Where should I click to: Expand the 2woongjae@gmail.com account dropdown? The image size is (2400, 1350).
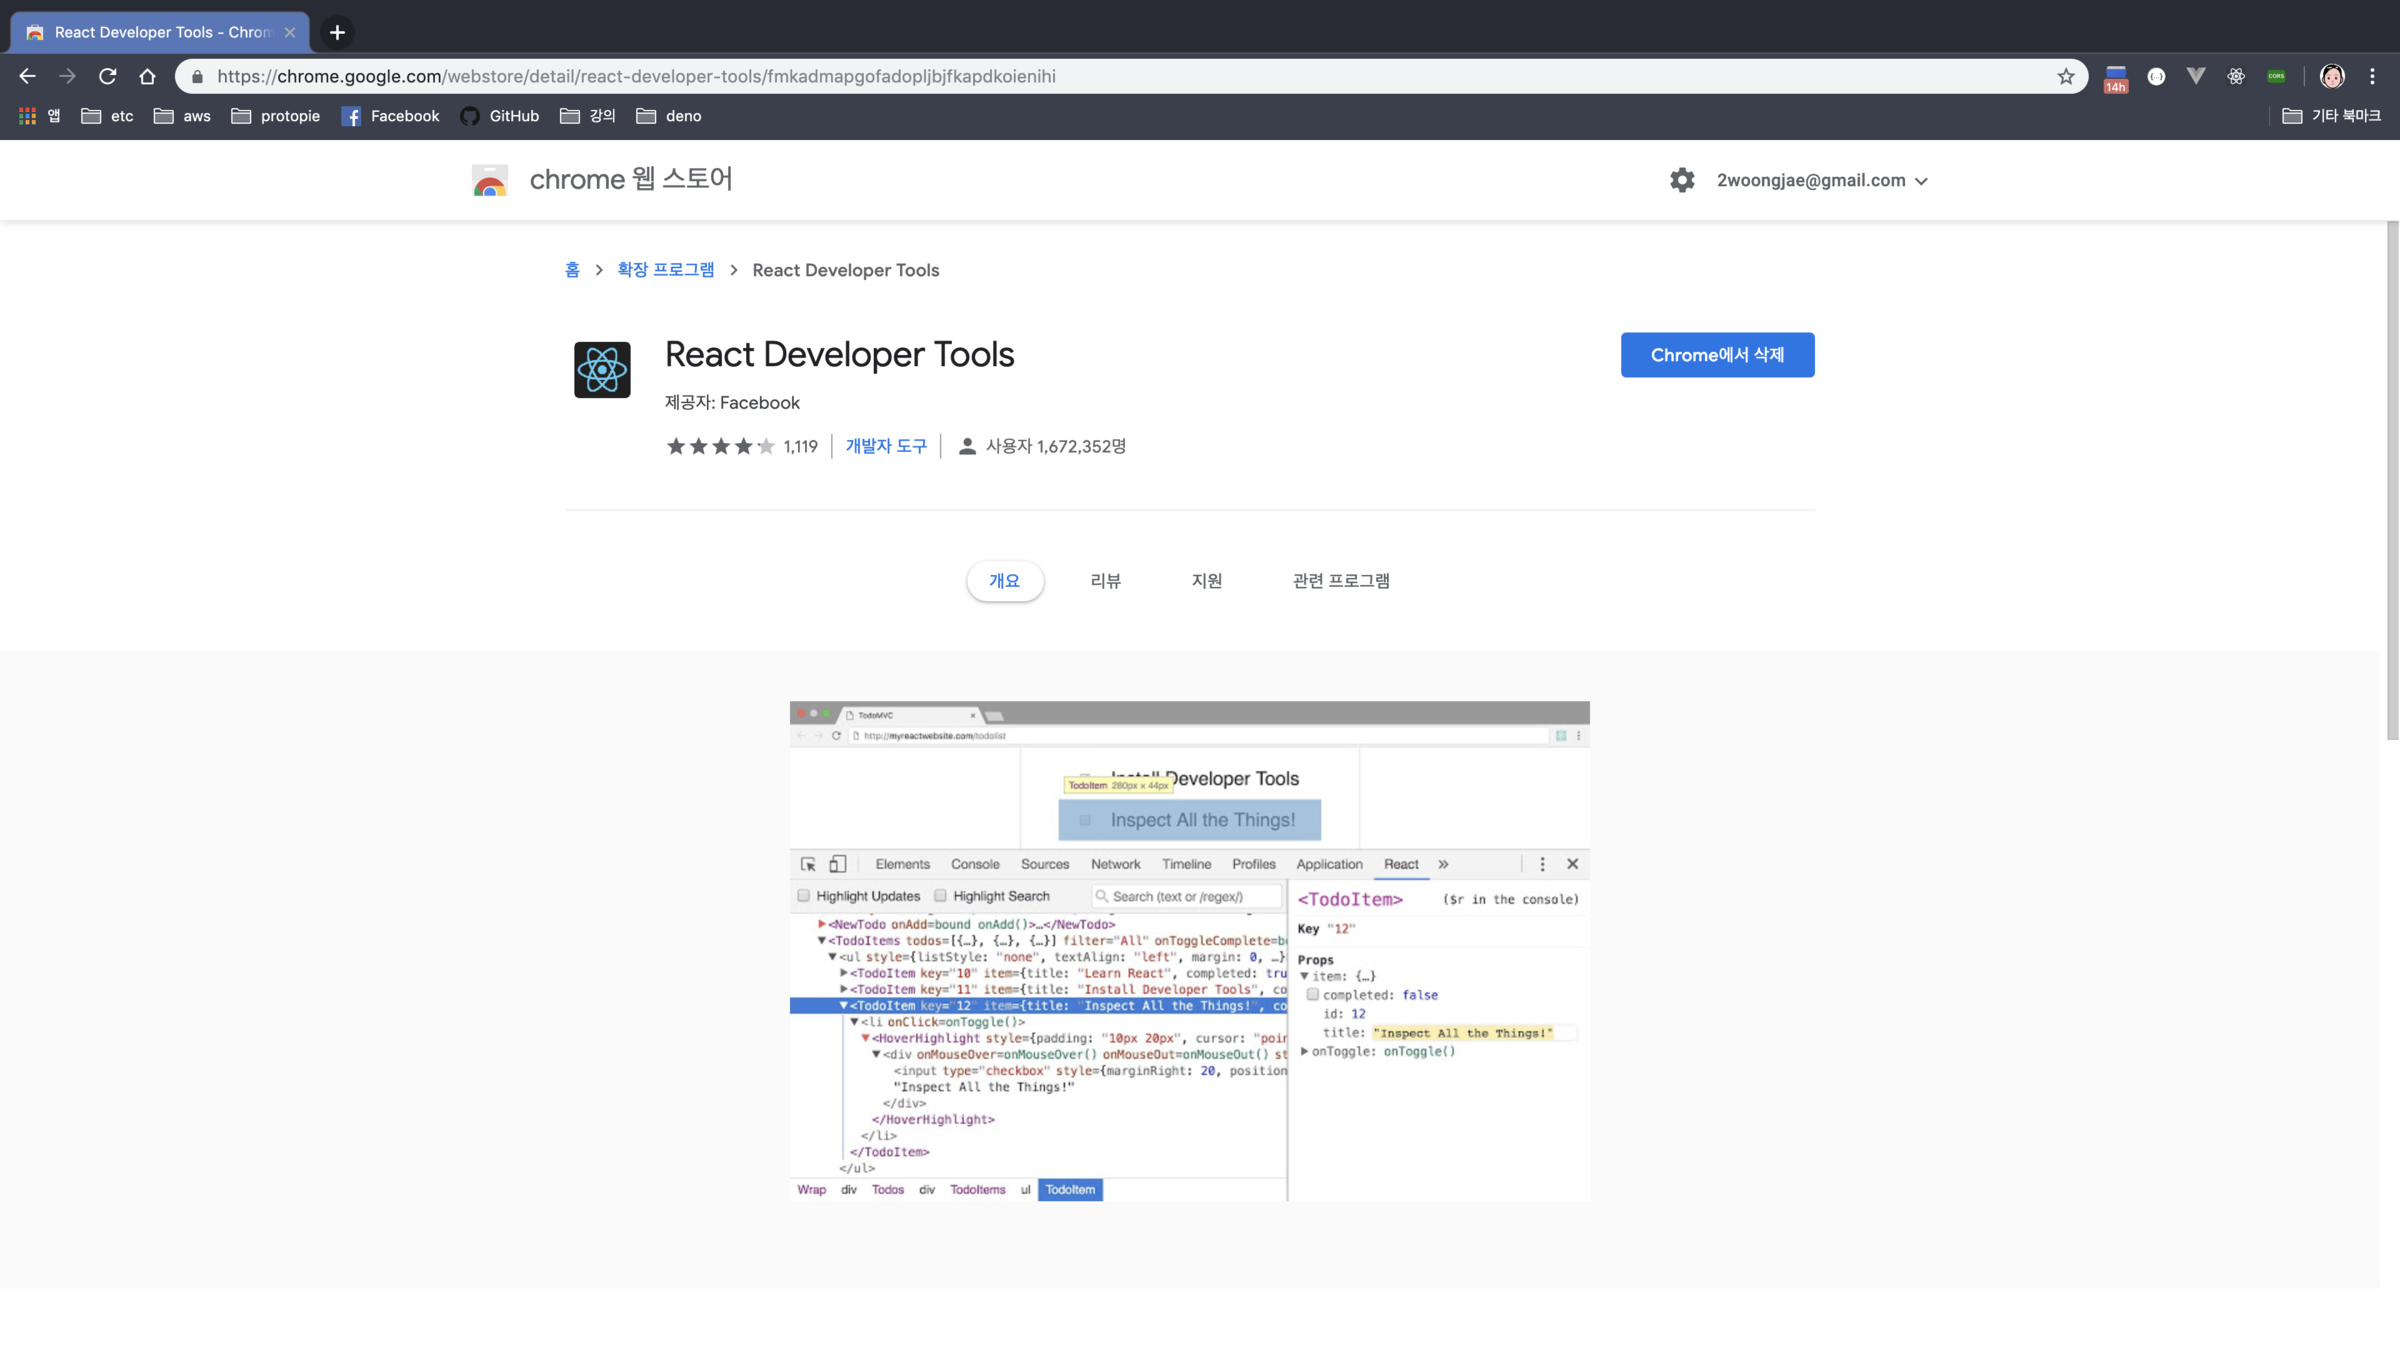point(1822,180)
